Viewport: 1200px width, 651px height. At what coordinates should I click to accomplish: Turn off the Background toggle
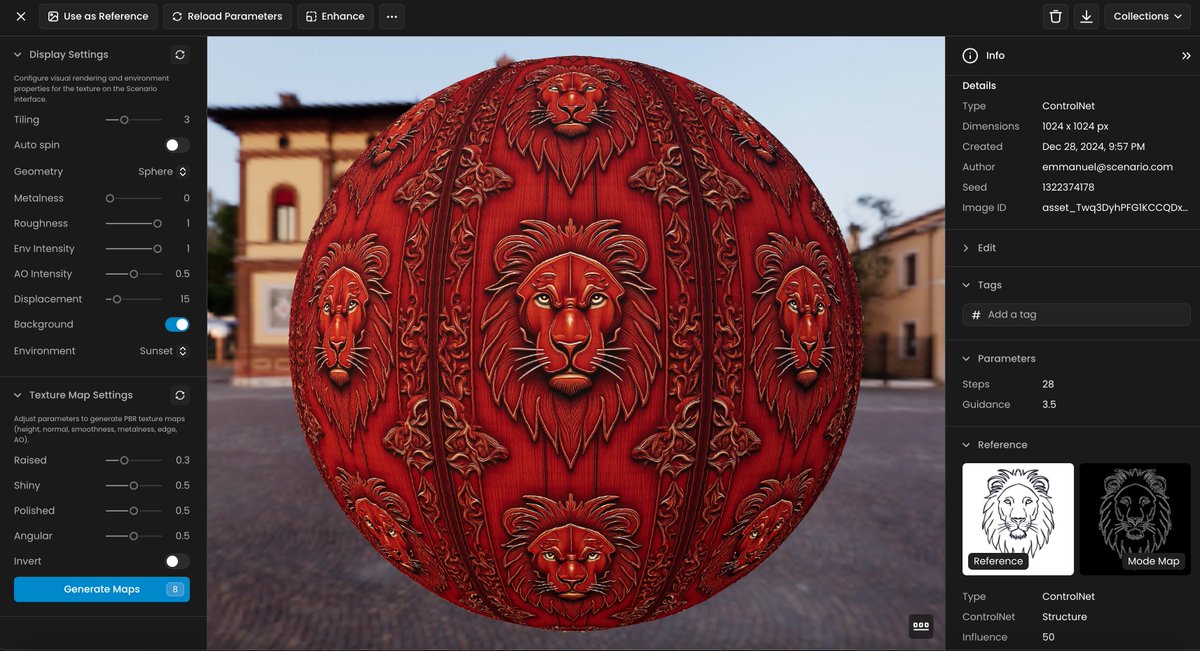[177, 324]
